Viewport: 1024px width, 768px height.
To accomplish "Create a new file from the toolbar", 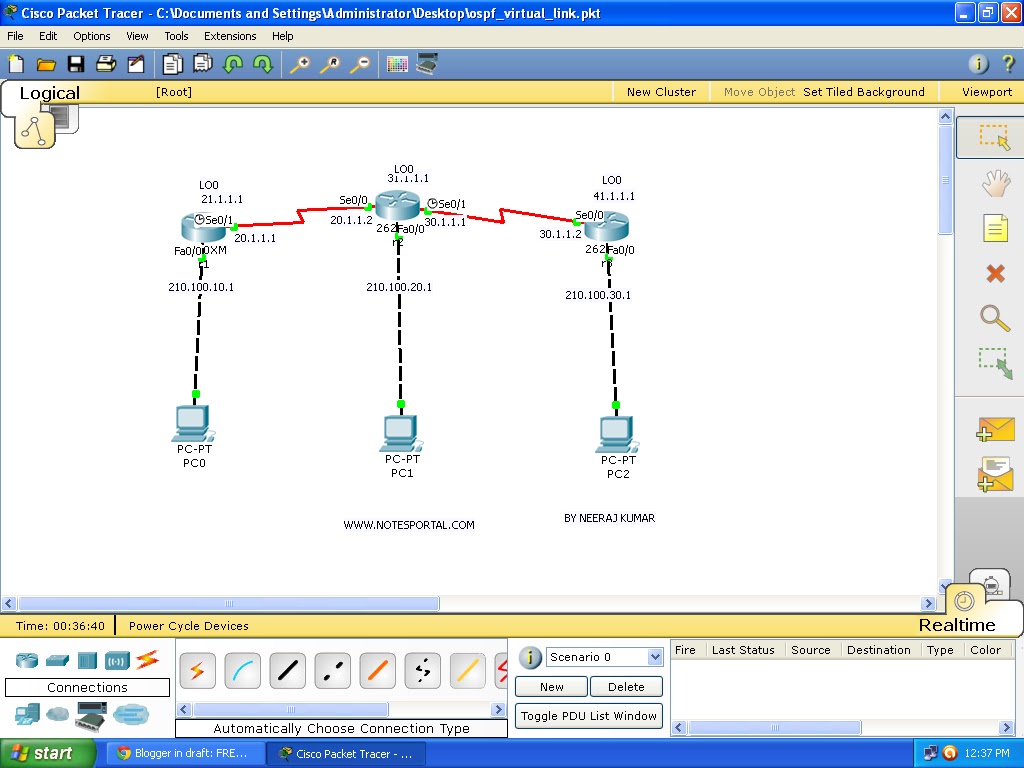I will click(x=16, y=64).
